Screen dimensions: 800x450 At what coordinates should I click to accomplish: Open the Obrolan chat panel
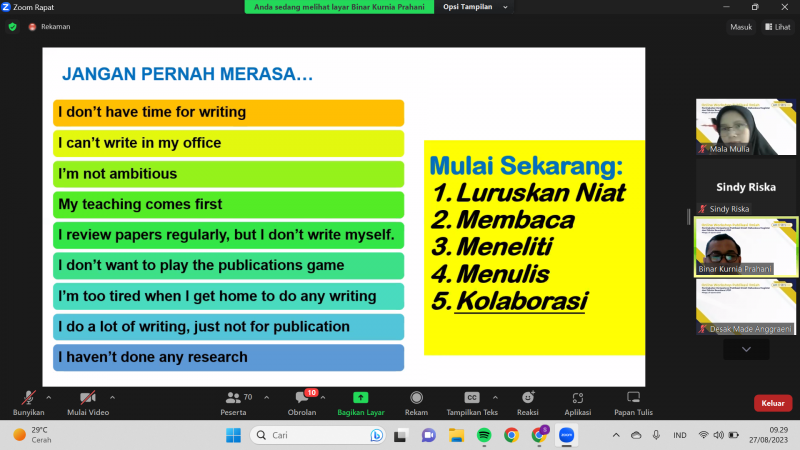[x=302, y=398]
